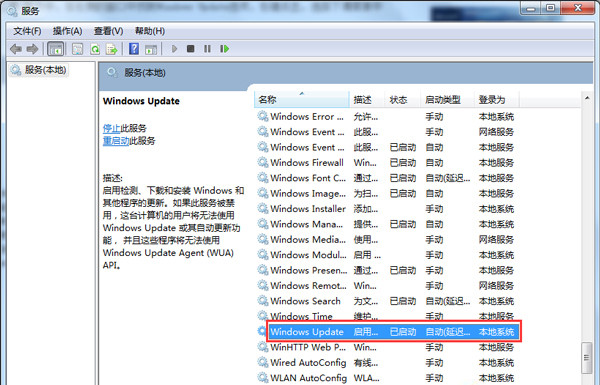
Task: Click the Start service play icon
Action: pos(174,49)
